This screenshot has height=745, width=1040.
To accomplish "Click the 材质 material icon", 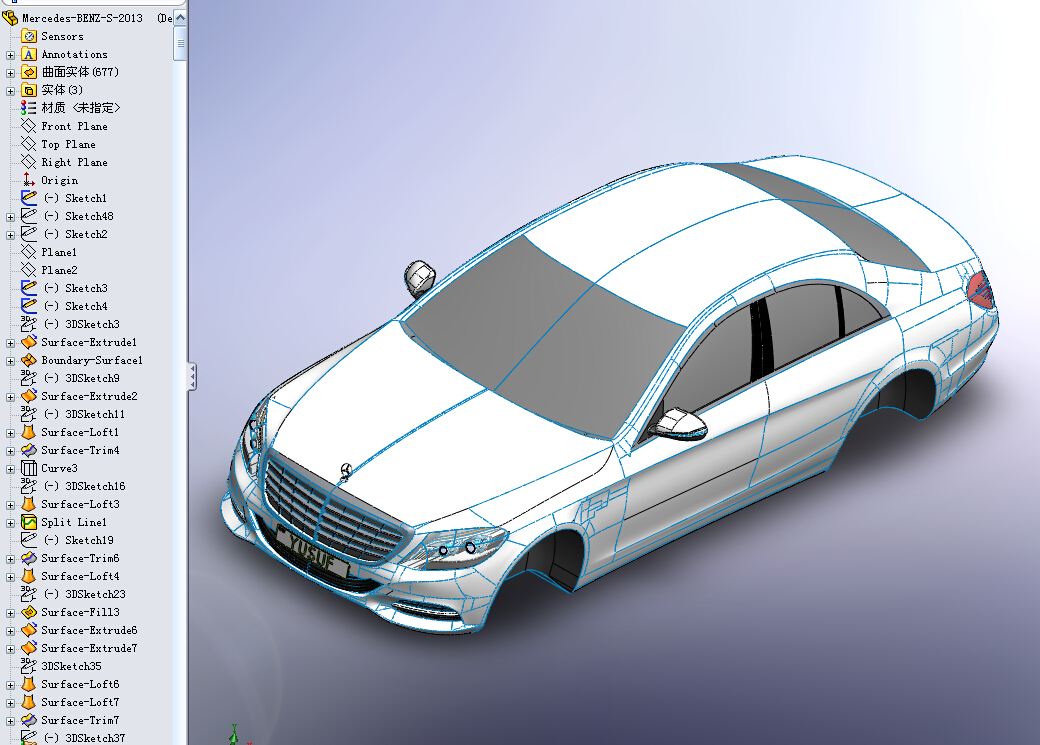I will tap(29, 107).
